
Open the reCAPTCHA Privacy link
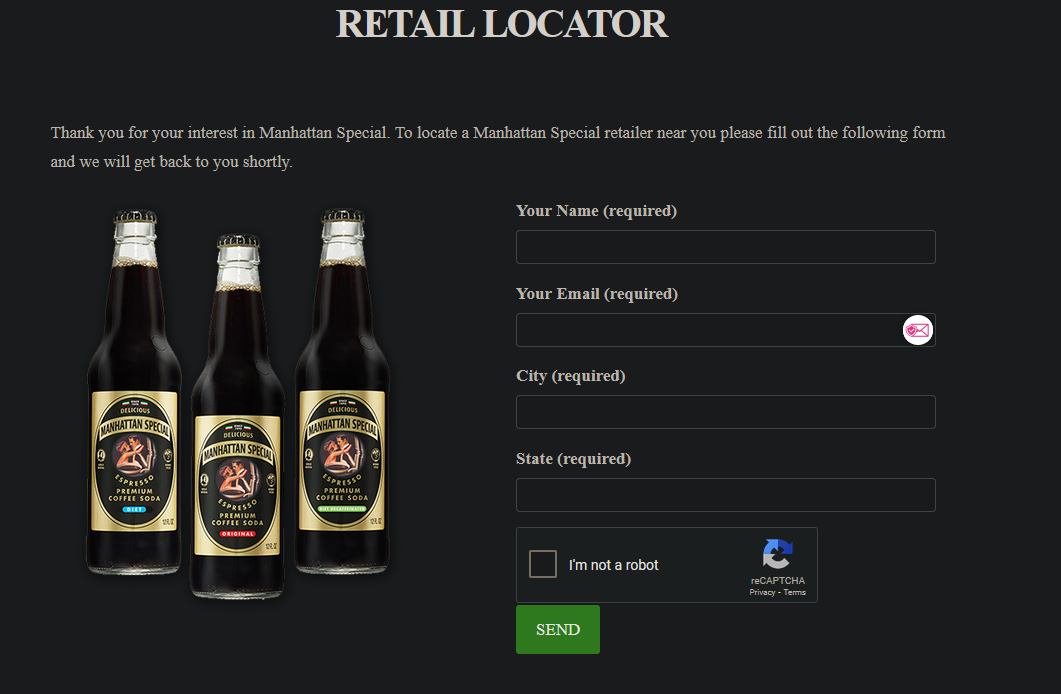(x=762, y=593)
